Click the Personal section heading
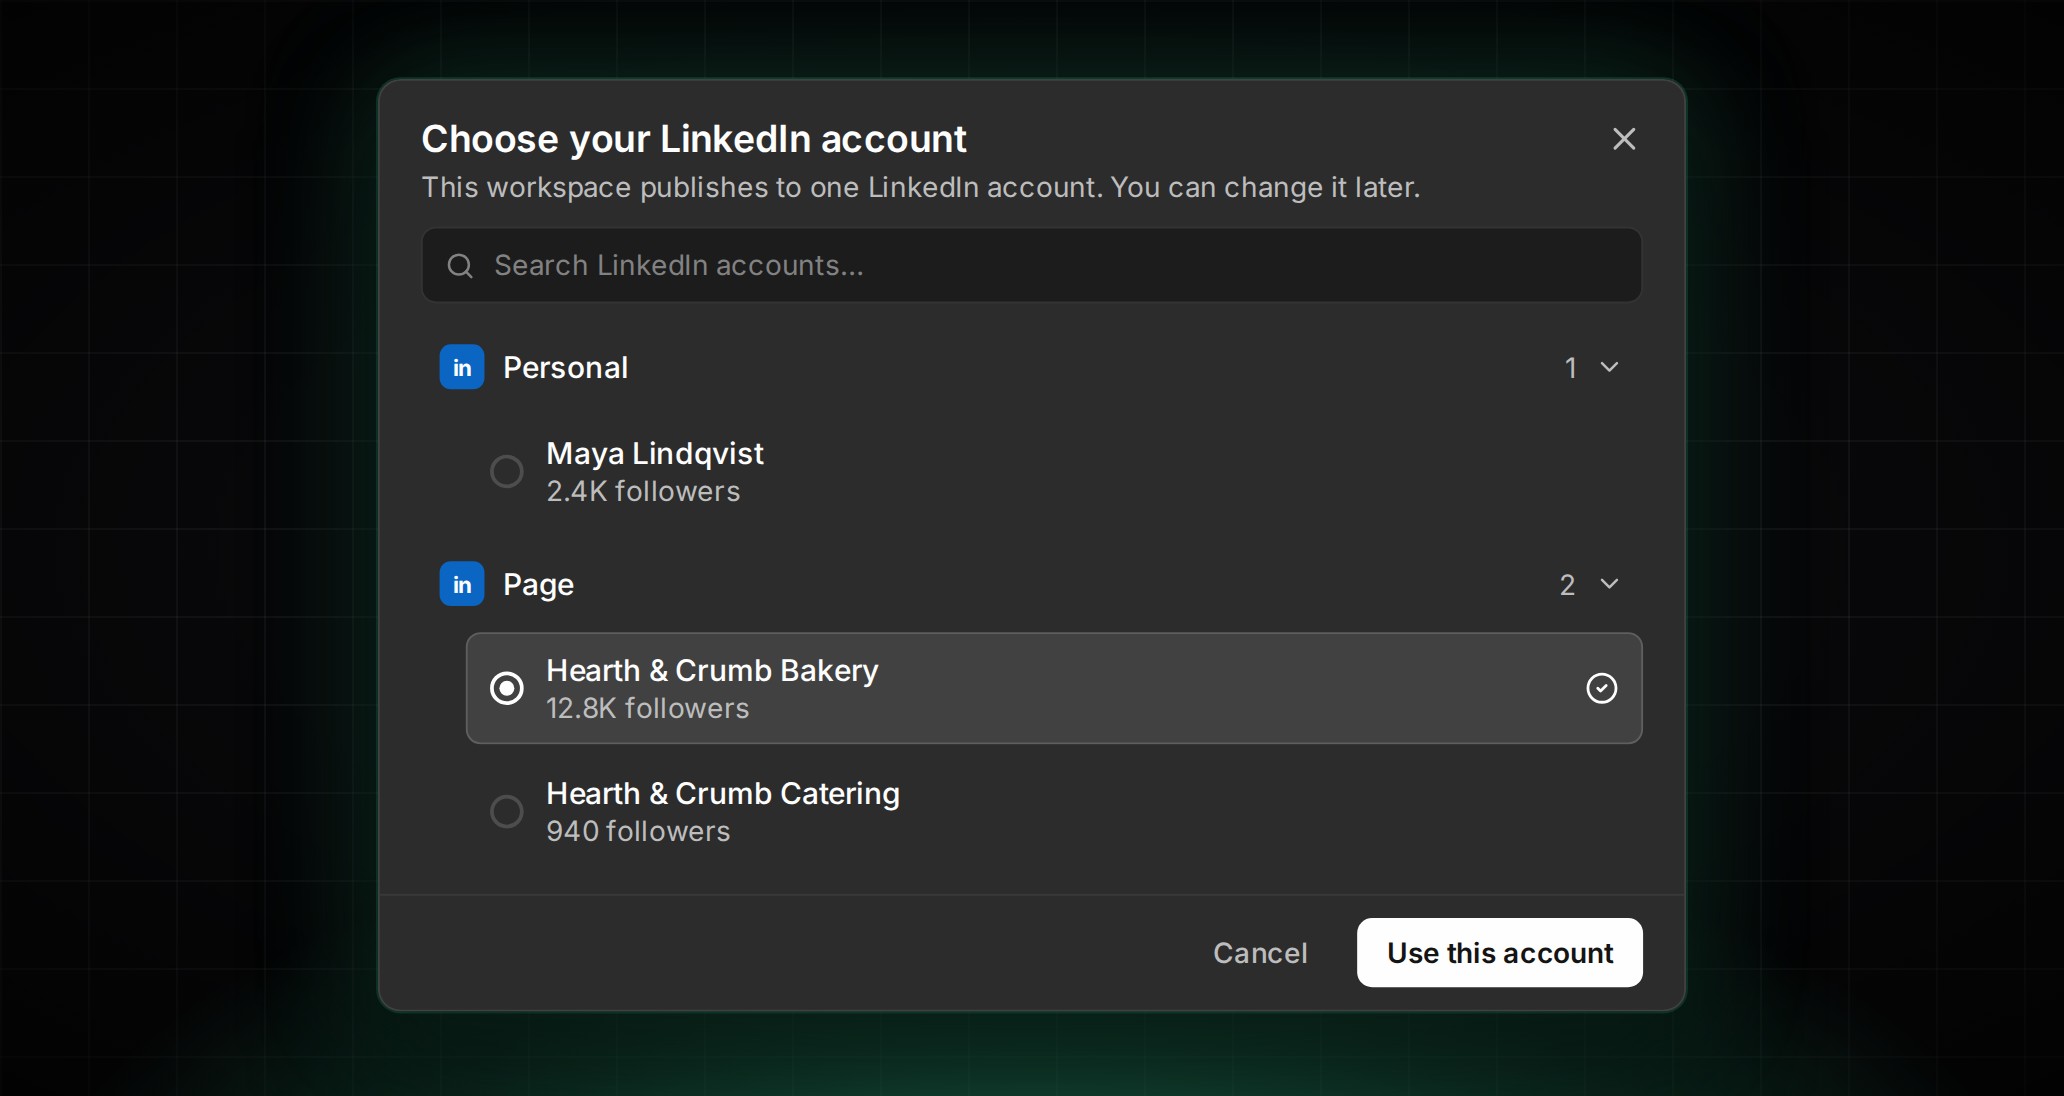Image resolution: width=2064 pixels, height=1096 pixels. click(x=566, y=368)
